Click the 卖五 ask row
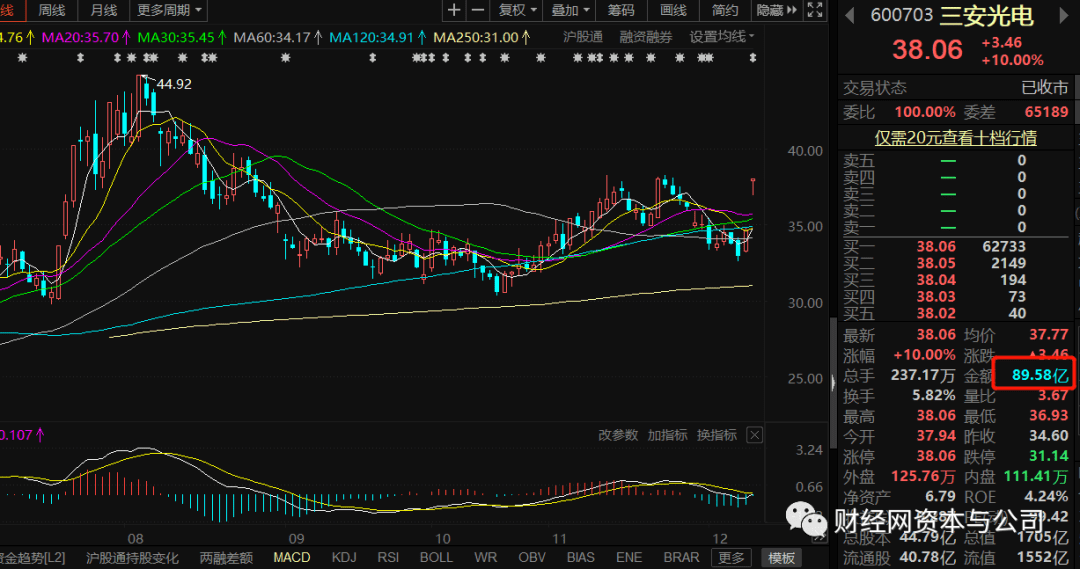 955,161
